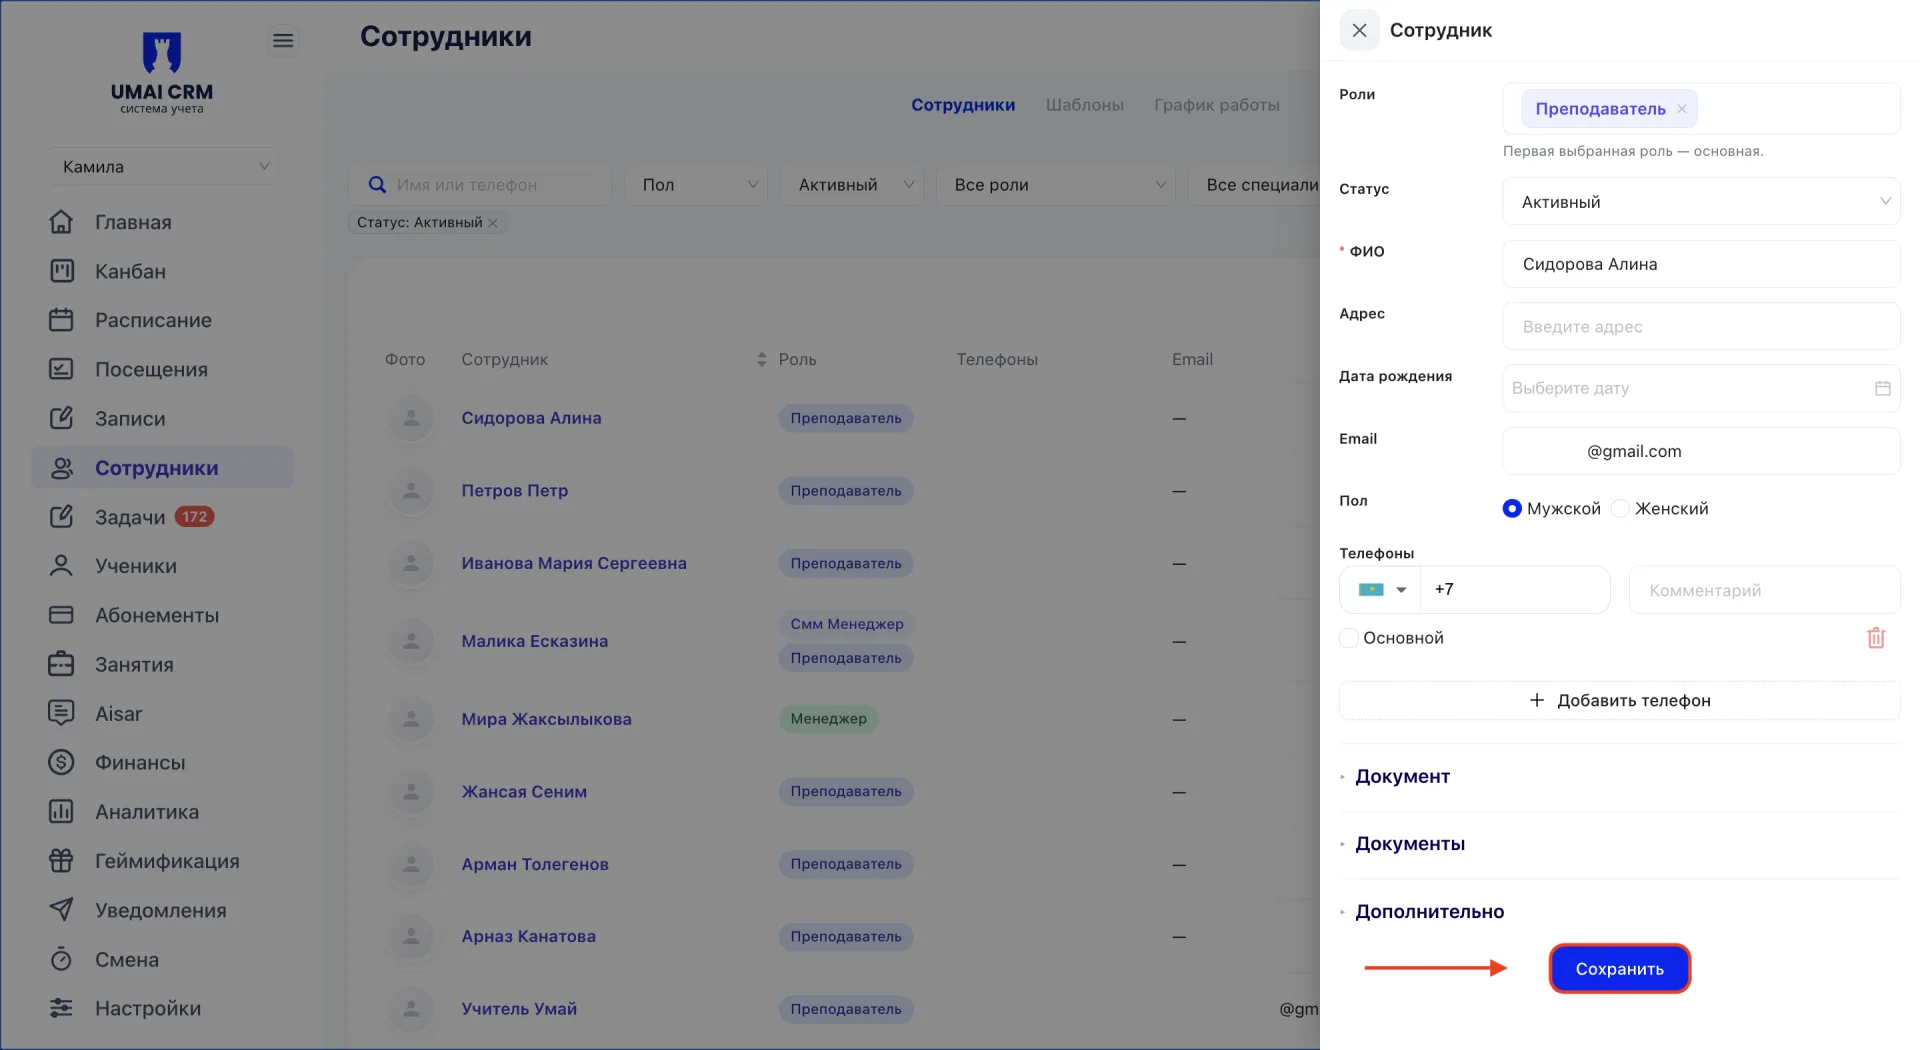Open Смена timer icon
Image resolution: width=1920 pixels, height=1050 pixels.
(61, 959)
